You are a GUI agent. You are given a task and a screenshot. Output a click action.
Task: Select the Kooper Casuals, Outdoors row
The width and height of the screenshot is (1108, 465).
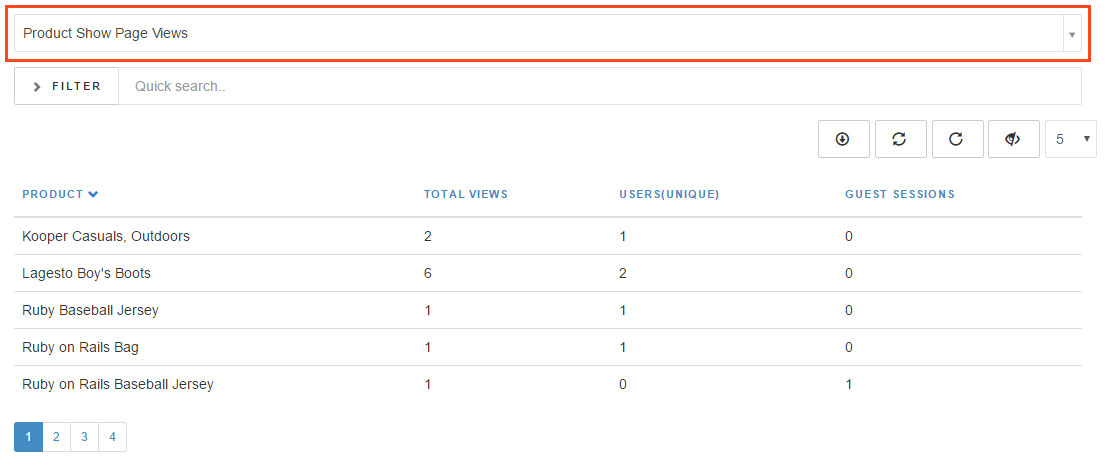click(x=548, y=236)
